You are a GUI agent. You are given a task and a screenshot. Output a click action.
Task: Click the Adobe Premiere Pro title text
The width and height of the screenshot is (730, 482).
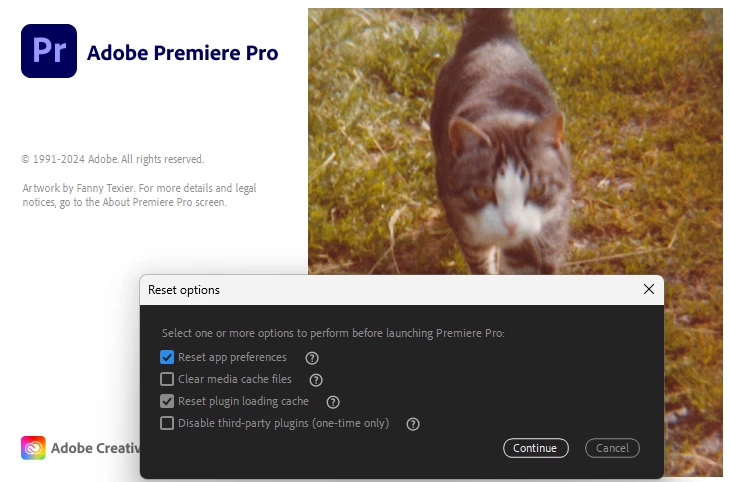(x=182, y=53)
